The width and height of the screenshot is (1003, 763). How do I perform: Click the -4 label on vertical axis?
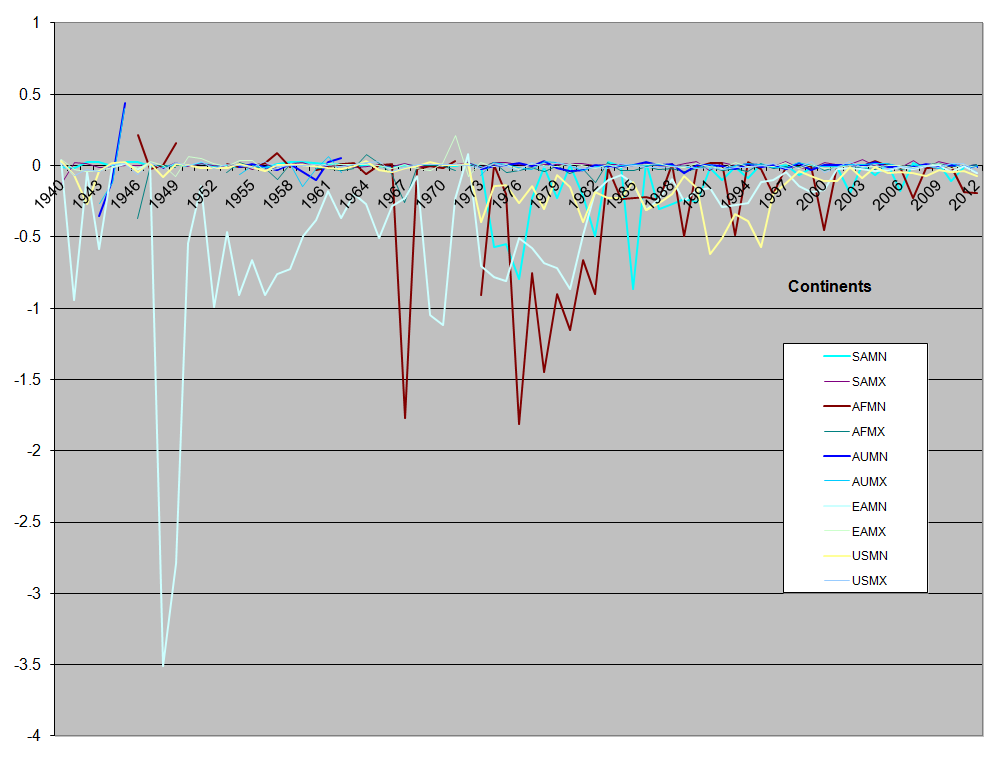click(33, 736)
